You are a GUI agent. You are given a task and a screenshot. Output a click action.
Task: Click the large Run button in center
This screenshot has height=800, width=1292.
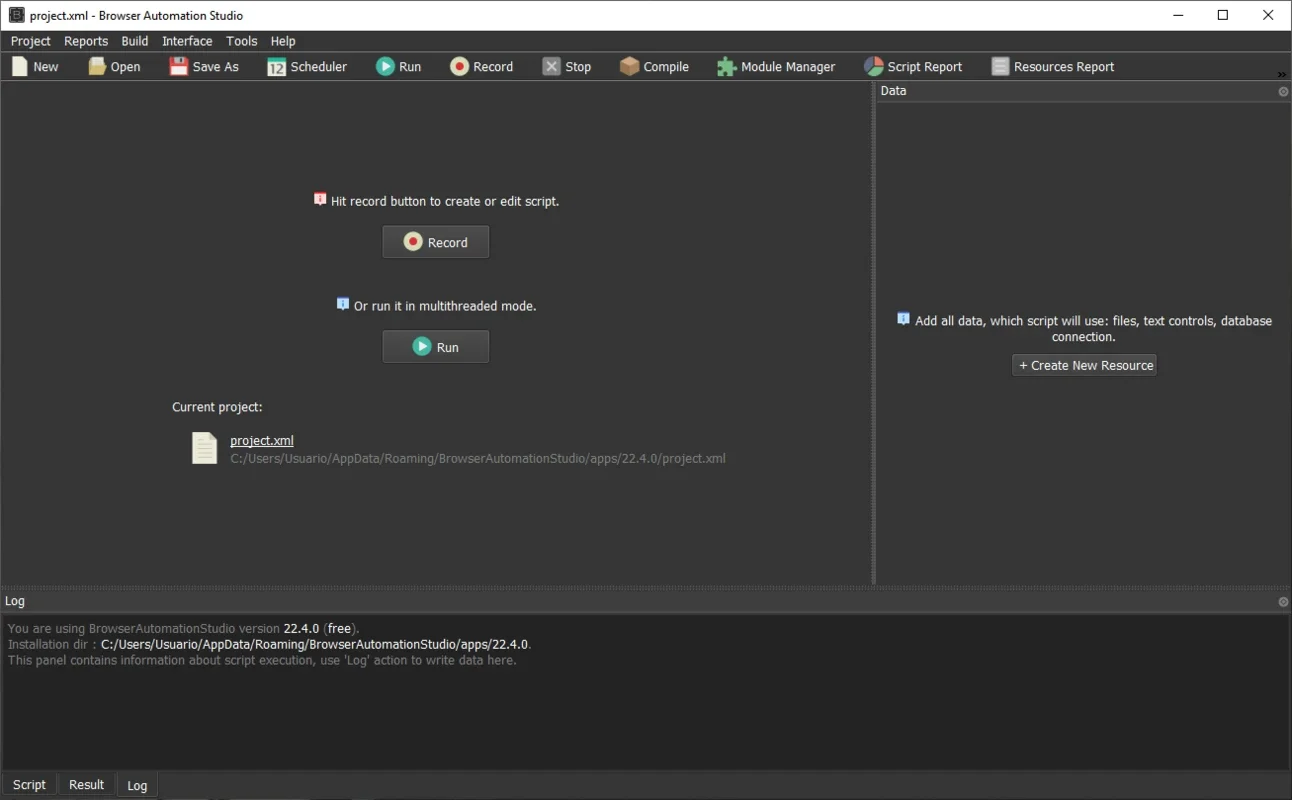[x=436, y=347]
